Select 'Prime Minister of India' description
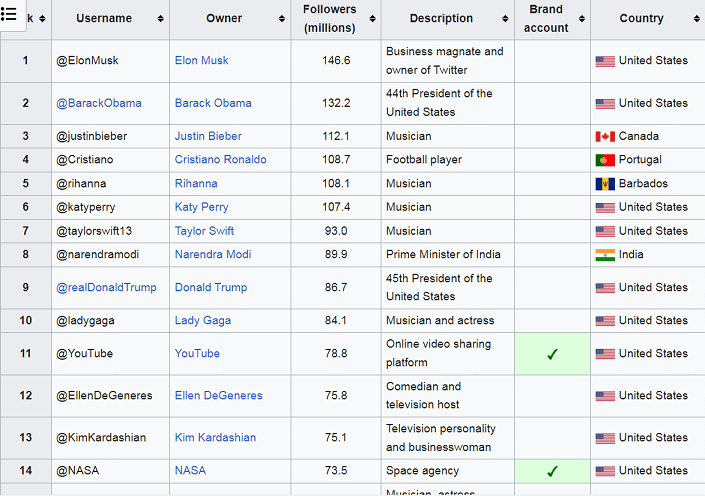The width and height of the screenshot is (705, 496). 443,254
